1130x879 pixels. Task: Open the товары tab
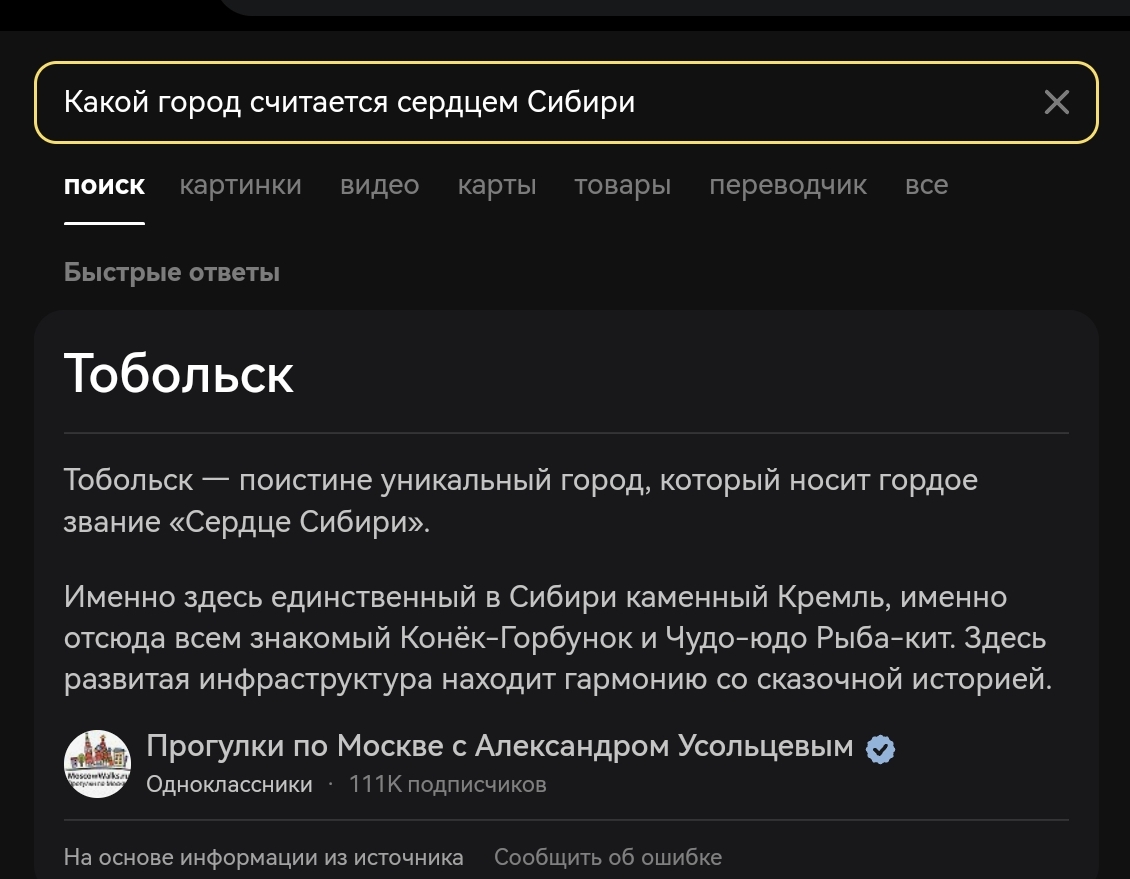623,185
